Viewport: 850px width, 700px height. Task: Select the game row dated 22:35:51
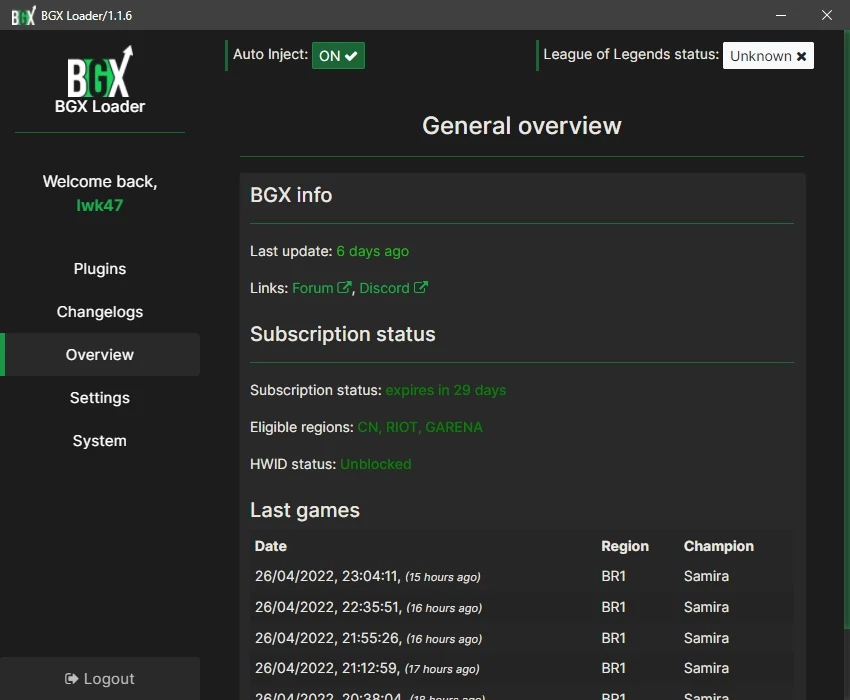pyautogui.click(x=521, y=607)
